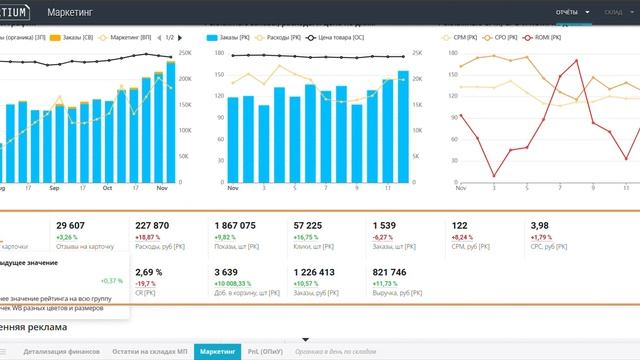Click the 2,69 % CR value

pyautogui.click(x=149, y=272)
